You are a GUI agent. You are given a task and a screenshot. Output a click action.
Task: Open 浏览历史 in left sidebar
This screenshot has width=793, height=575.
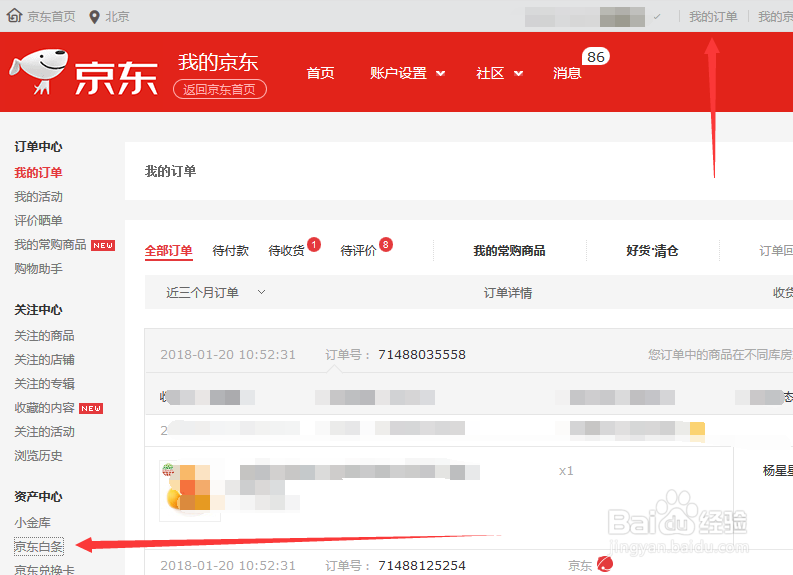point(38,456)
